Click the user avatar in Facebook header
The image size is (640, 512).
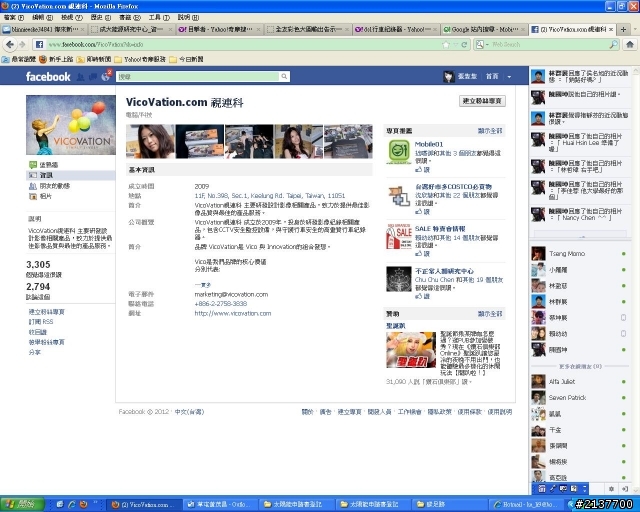pyautogui.click(x=449, y=76)
